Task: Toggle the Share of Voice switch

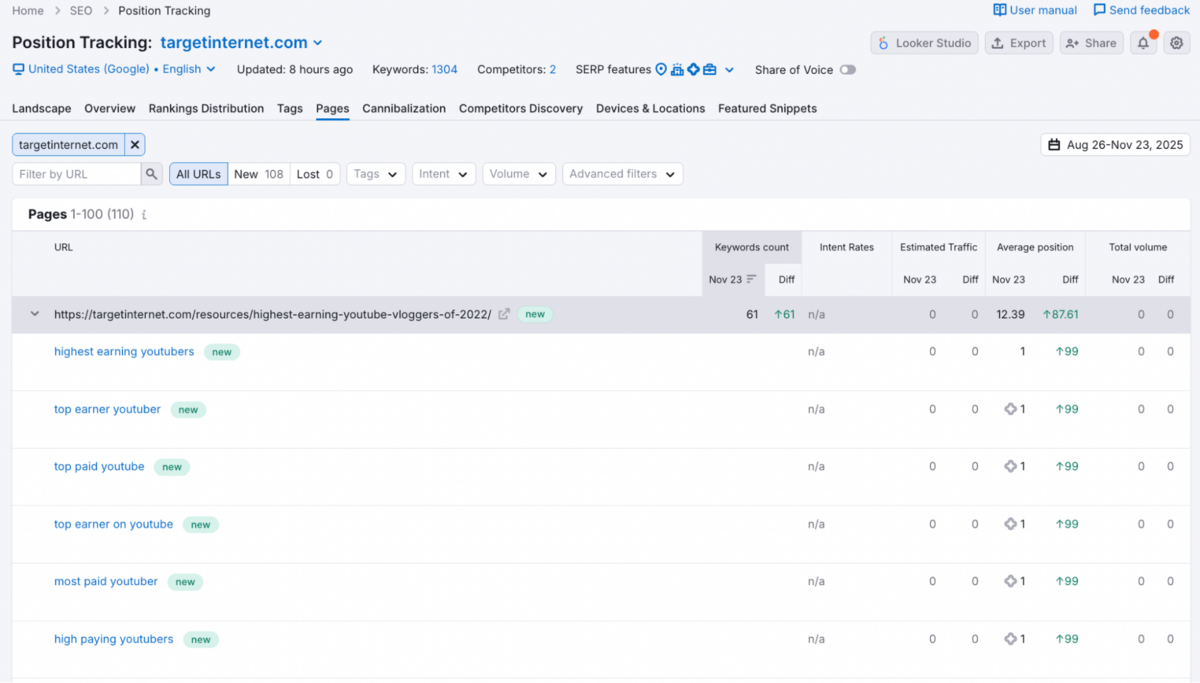Action: click(848, 70)
